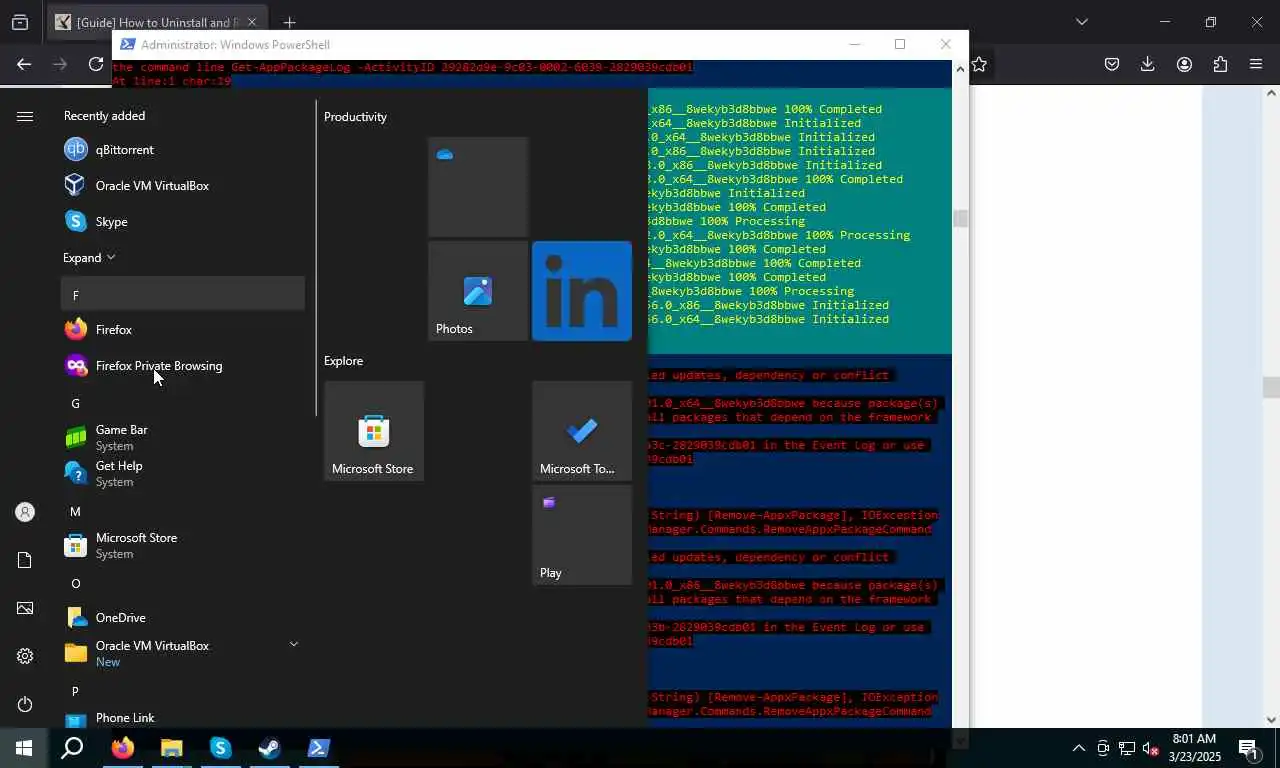Open the user account icon in Start

pyautogui.click(x=25, y=512)
